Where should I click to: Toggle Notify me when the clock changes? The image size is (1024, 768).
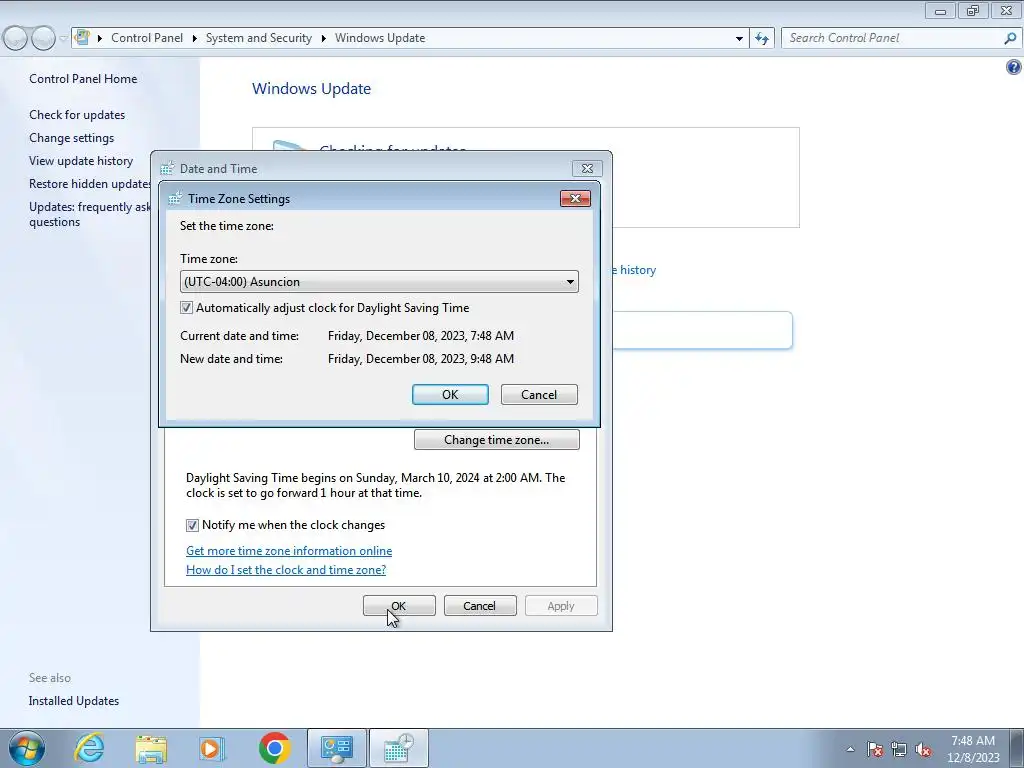pos(192,525)
